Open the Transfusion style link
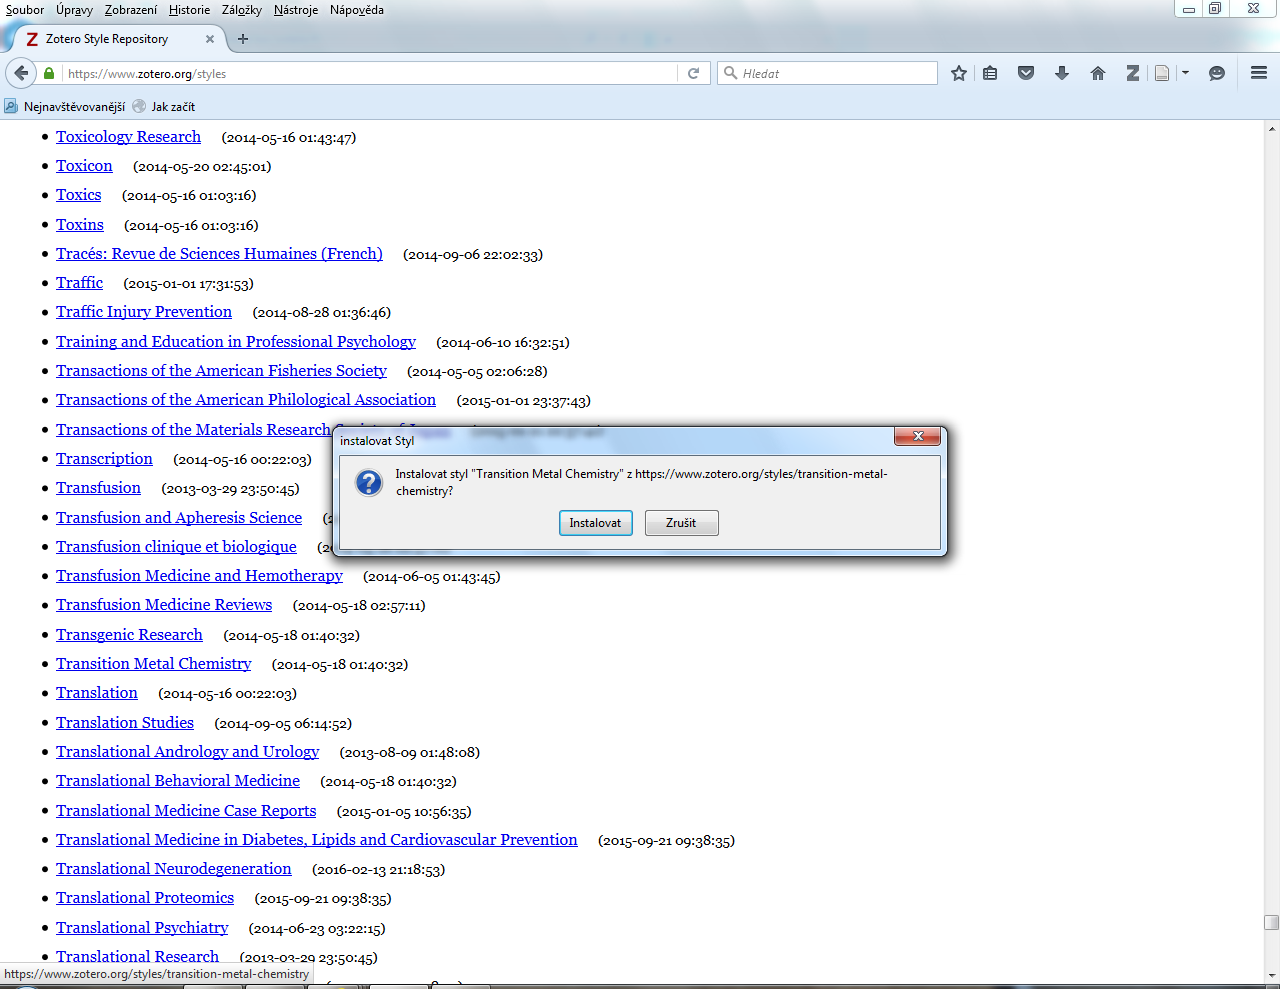1280x989 pixels. pyautogui.click(x=98, y=488)
